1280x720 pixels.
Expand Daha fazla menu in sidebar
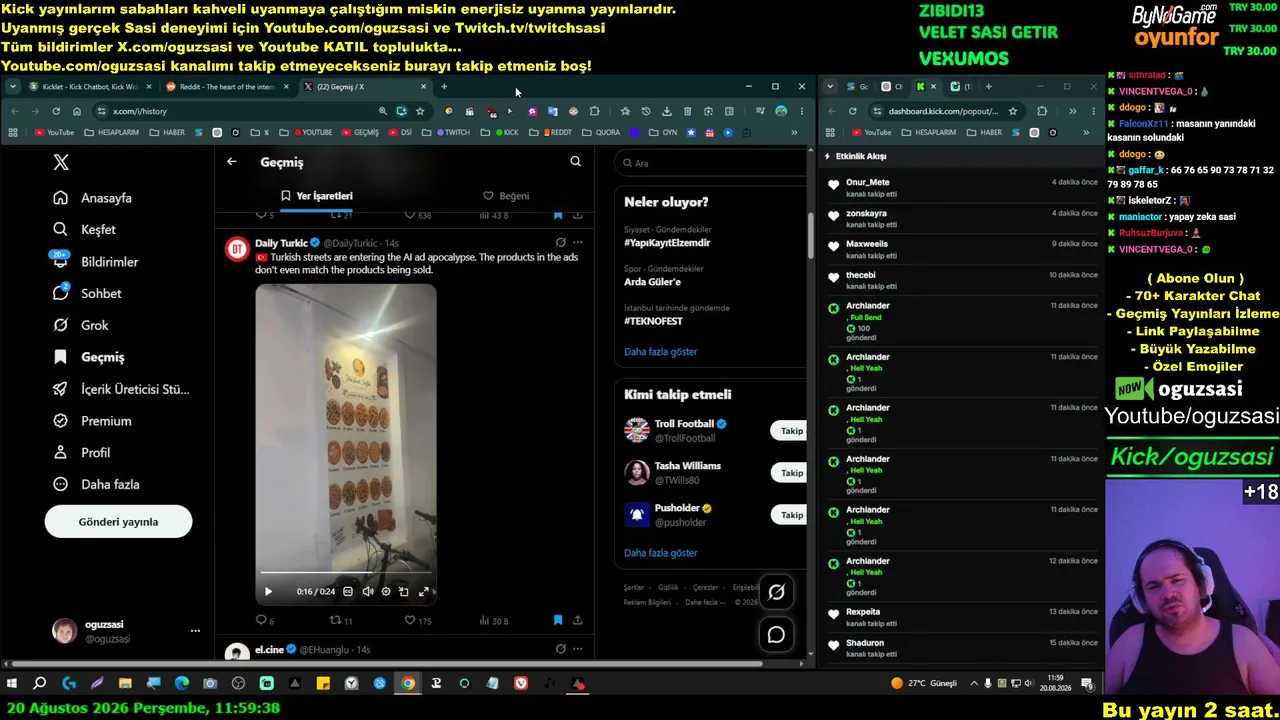pos(96,485)
